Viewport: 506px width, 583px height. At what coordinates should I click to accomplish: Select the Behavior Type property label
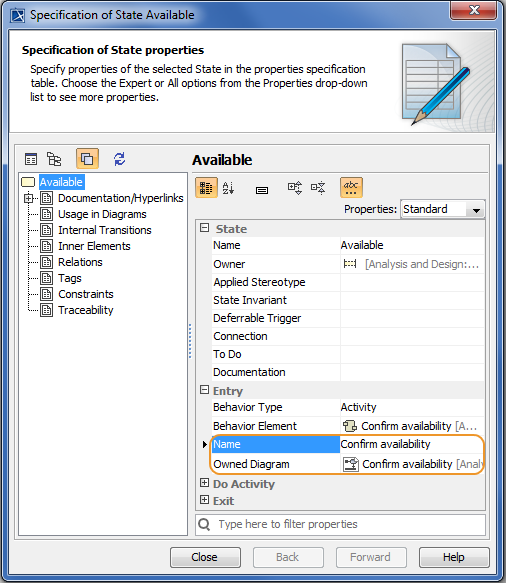pyautogui.click(x=248, y=407)
